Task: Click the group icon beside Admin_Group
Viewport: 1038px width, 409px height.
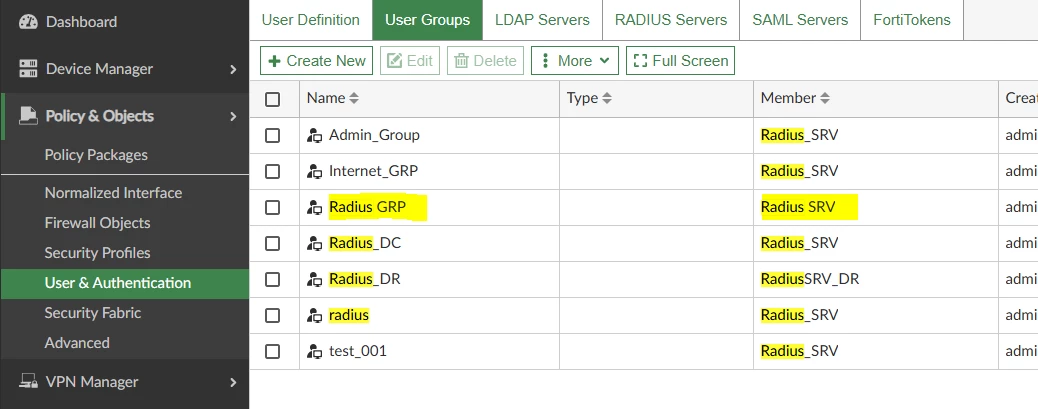Action: click(314, 136)
